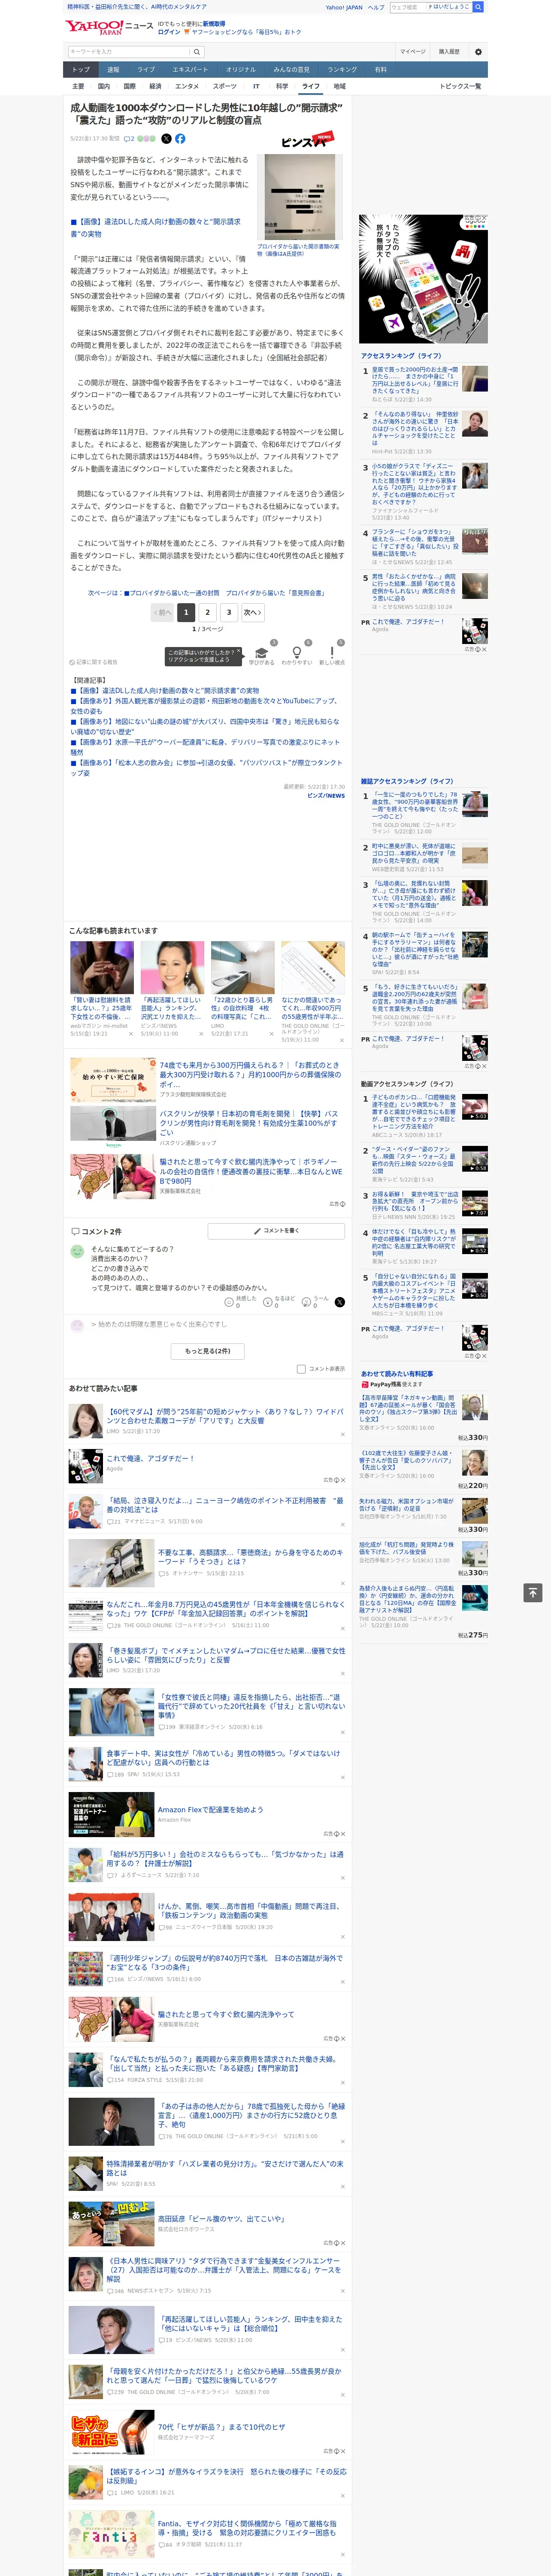Click the 新しい視点 exclamation reaction
This screenshot has height=2576, width=551.
(x=332, y=652)
